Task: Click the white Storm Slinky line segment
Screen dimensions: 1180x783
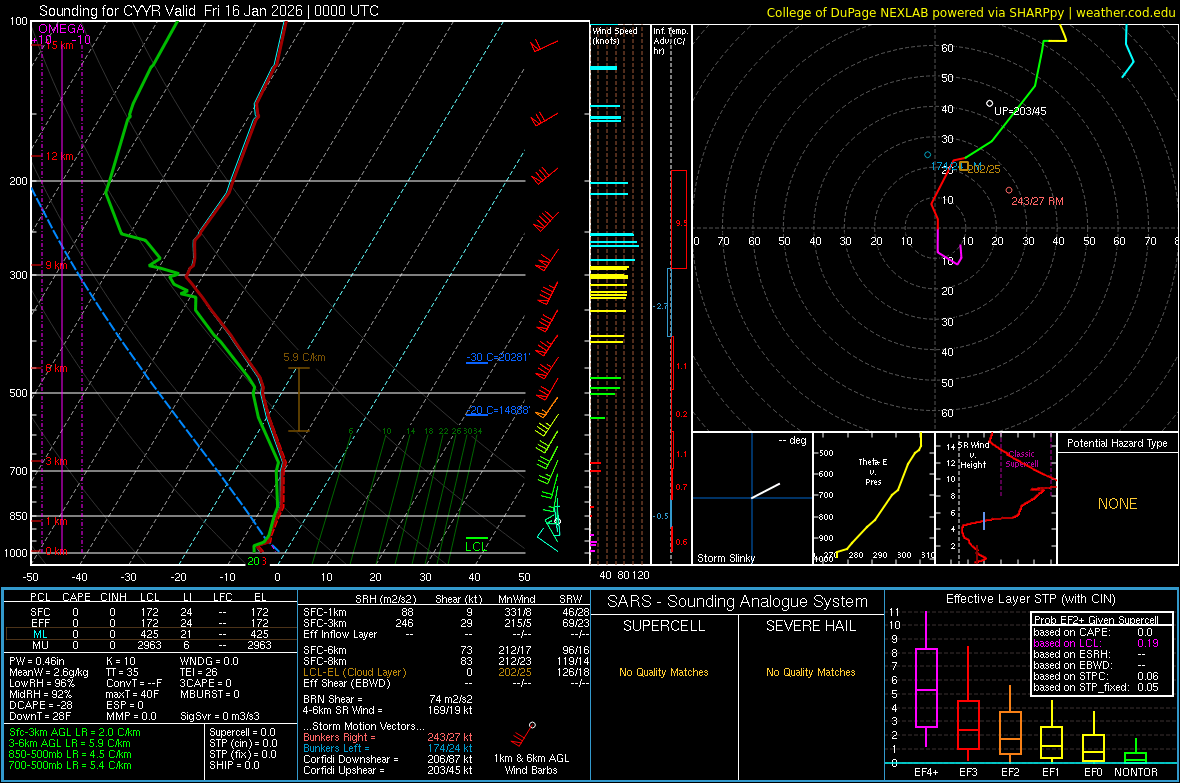Action: pyautogui.click(x=765, y=491)
